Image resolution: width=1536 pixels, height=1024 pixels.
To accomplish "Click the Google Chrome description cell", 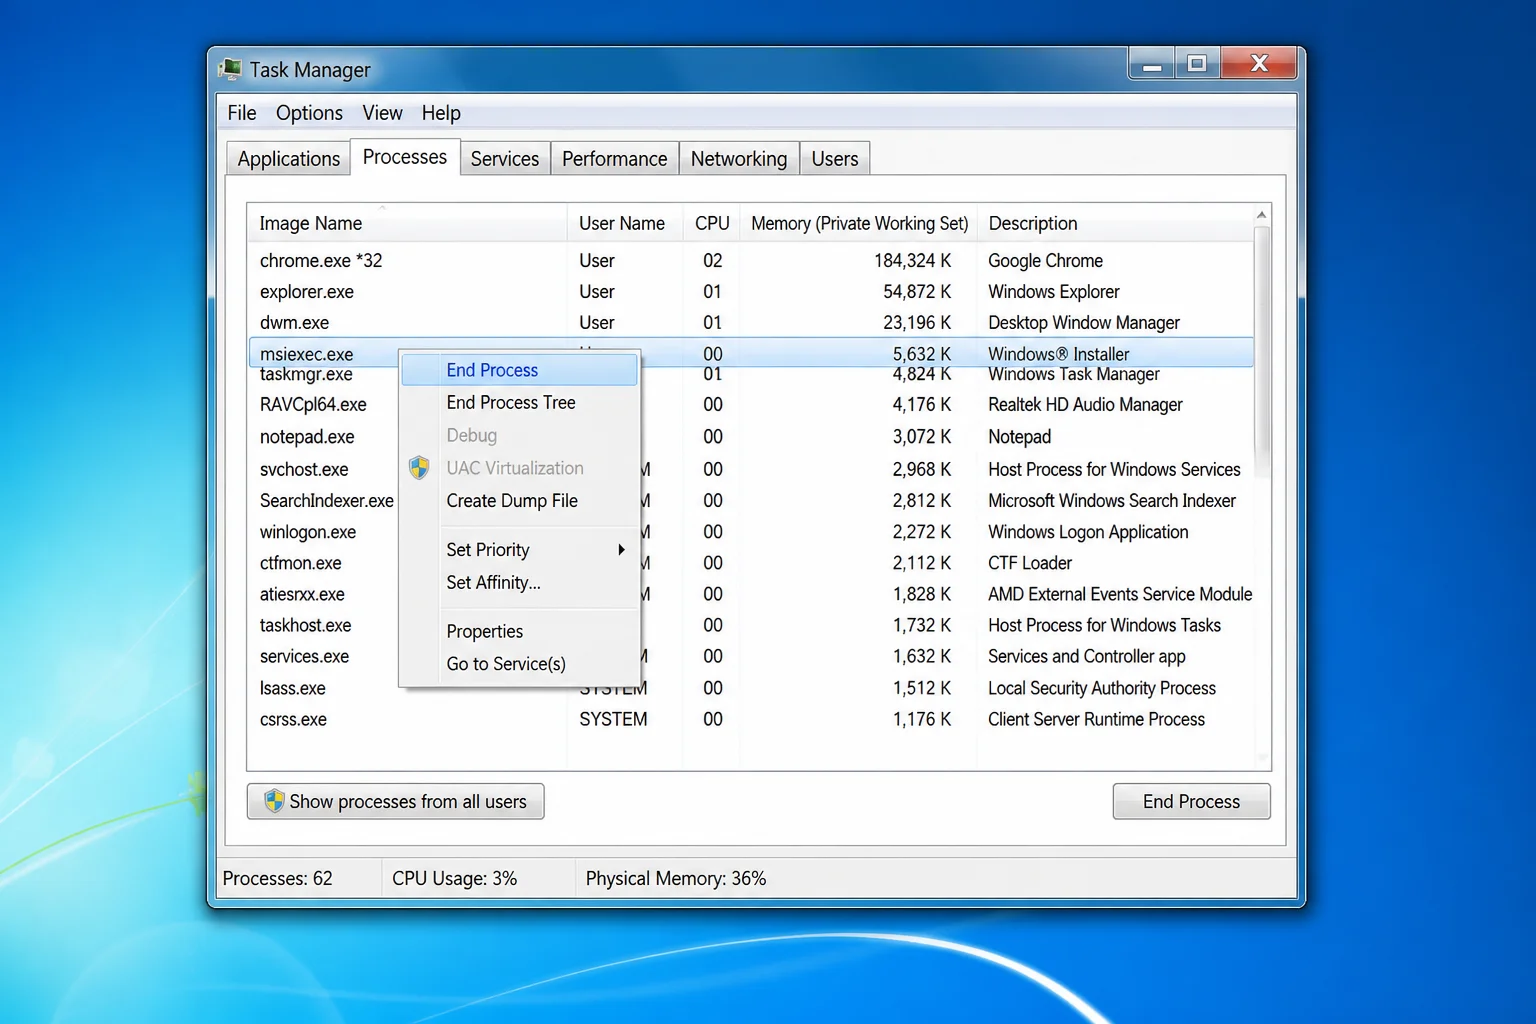I will point(1045,260).
